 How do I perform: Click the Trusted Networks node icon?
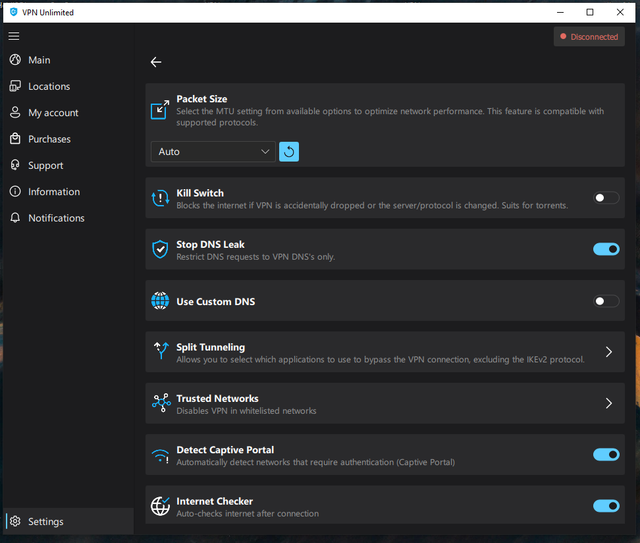point(161,403)
